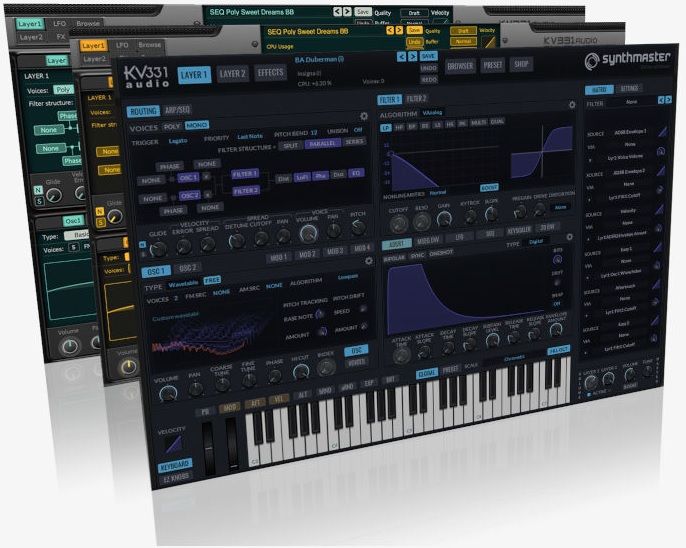Open the FM SRC dropdown

221,292
